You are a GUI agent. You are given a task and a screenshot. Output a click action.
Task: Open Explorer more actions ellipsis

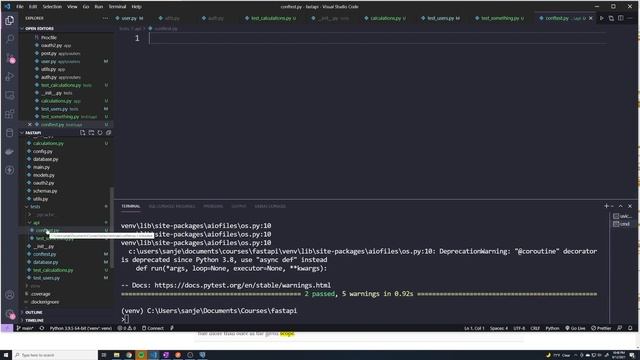(105, 18)
